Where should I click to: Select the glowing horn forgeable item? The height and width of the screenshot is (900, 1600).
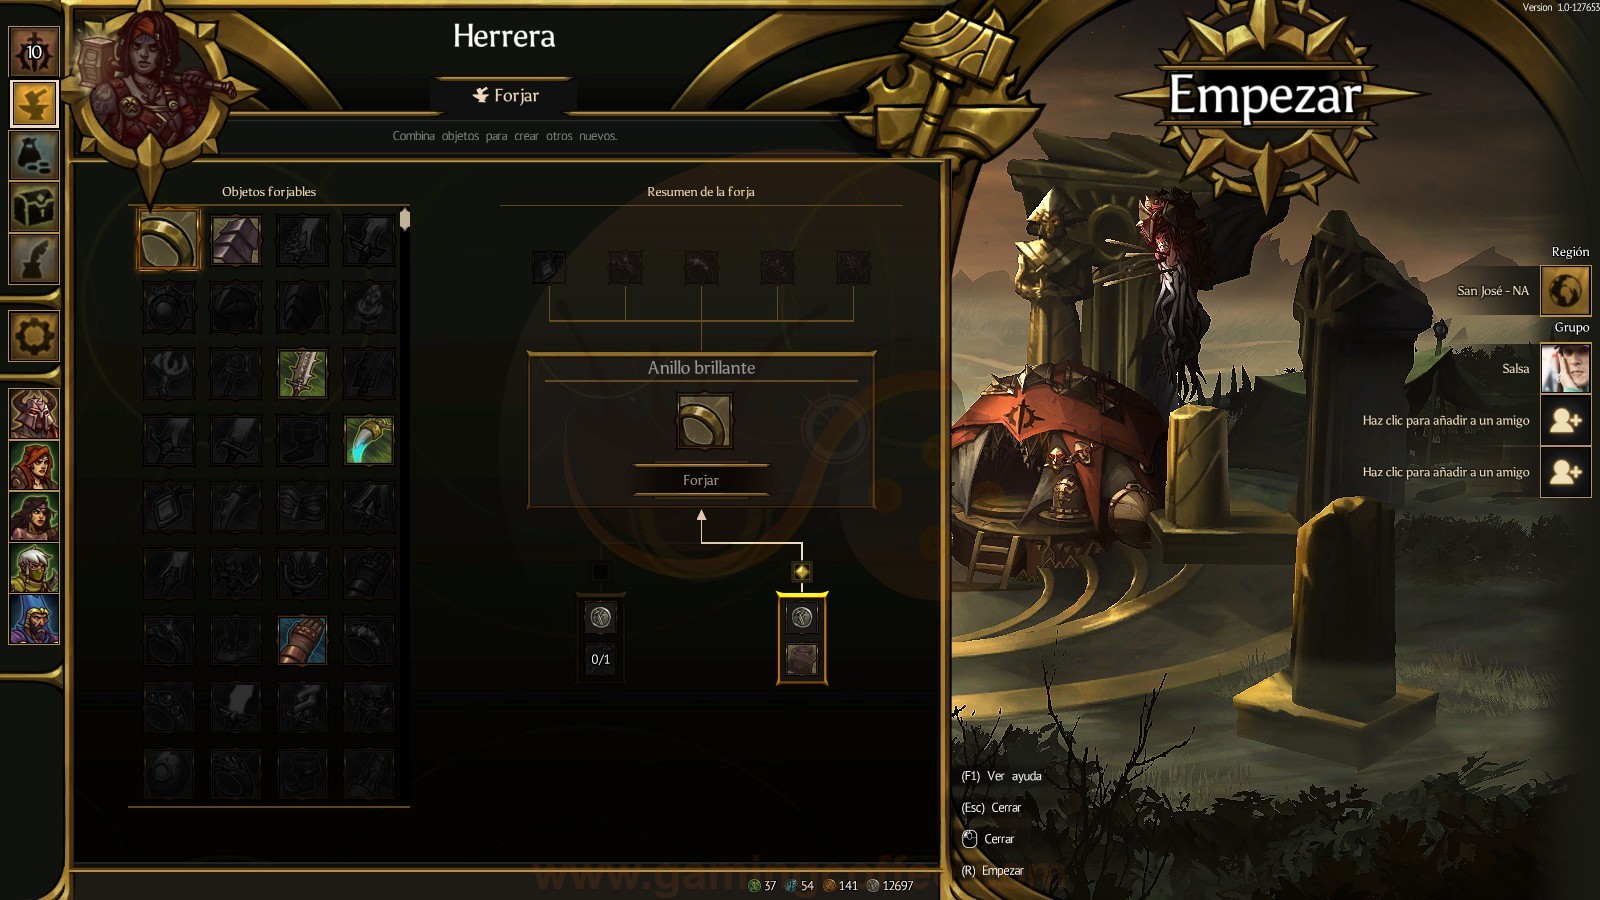[369, 441]
